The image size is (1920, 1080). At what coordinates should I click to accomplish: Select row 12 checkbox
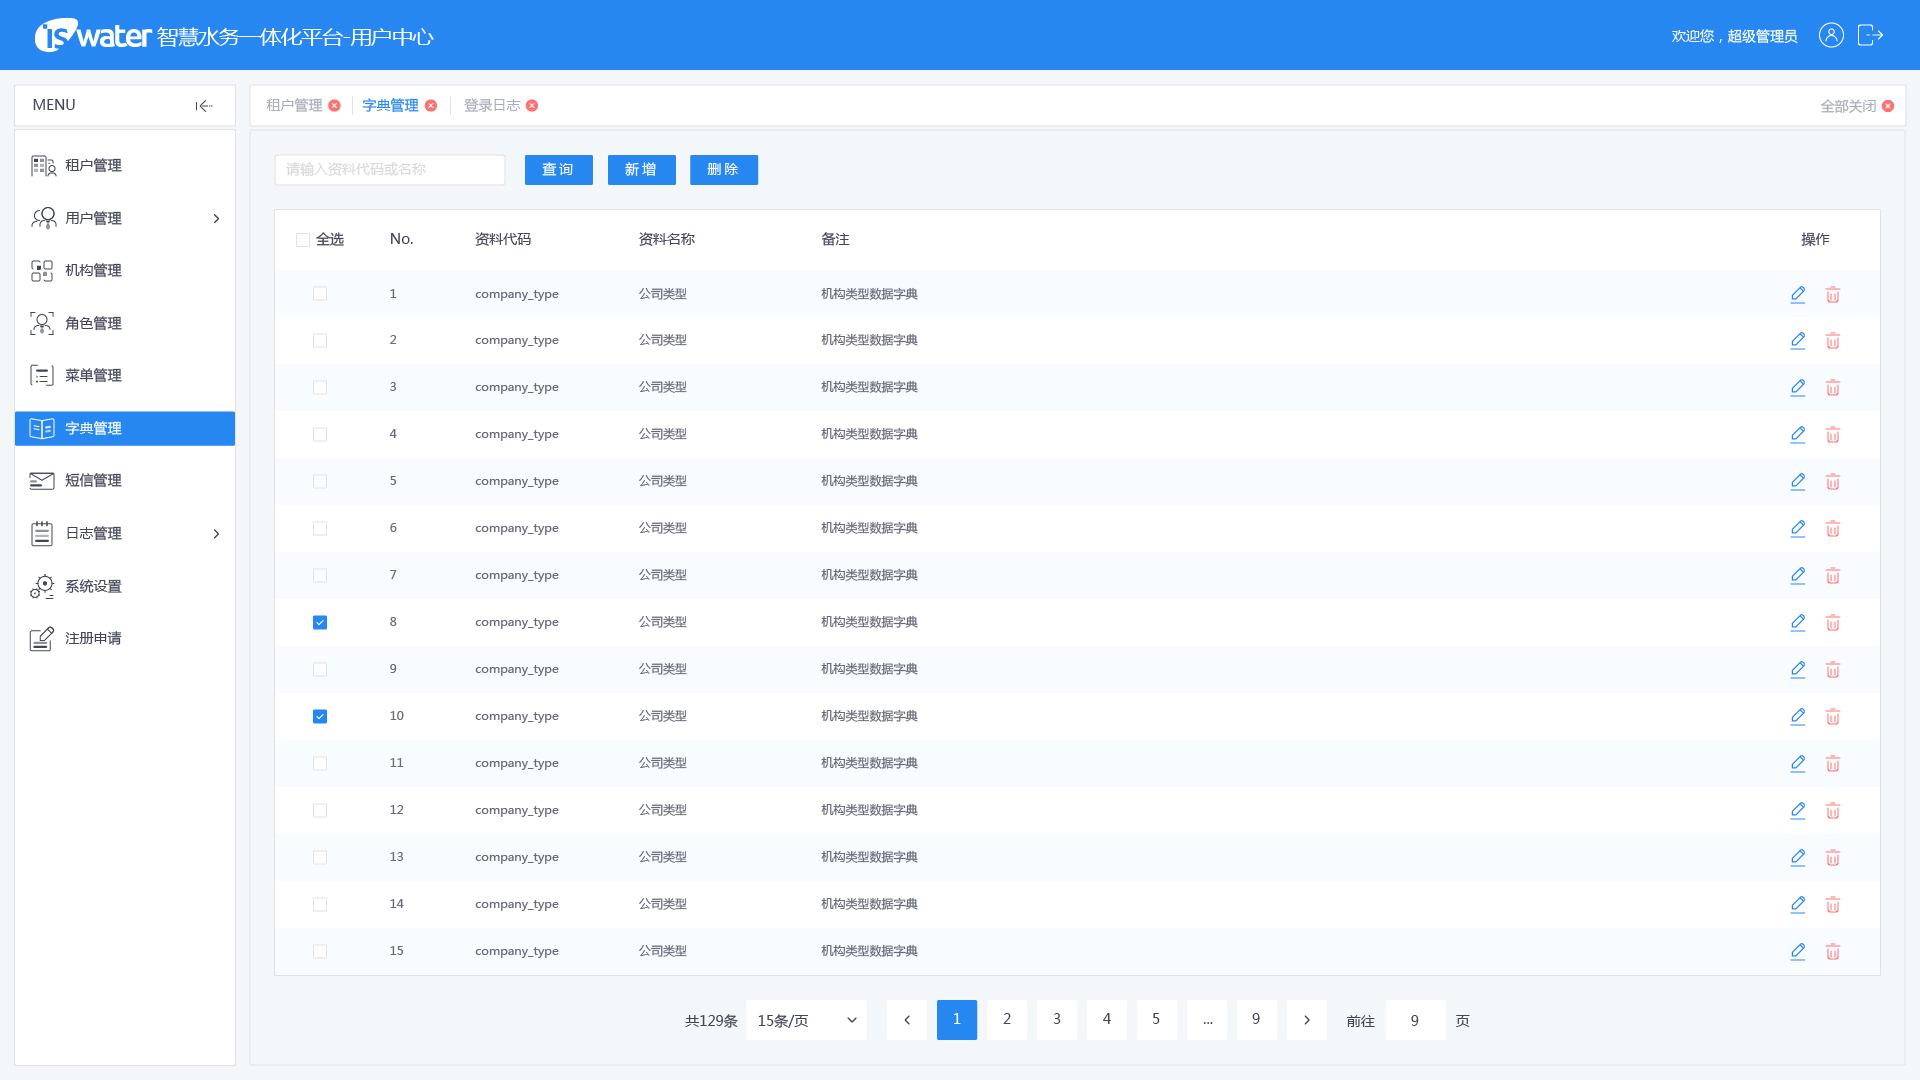[x=320, y=811]
